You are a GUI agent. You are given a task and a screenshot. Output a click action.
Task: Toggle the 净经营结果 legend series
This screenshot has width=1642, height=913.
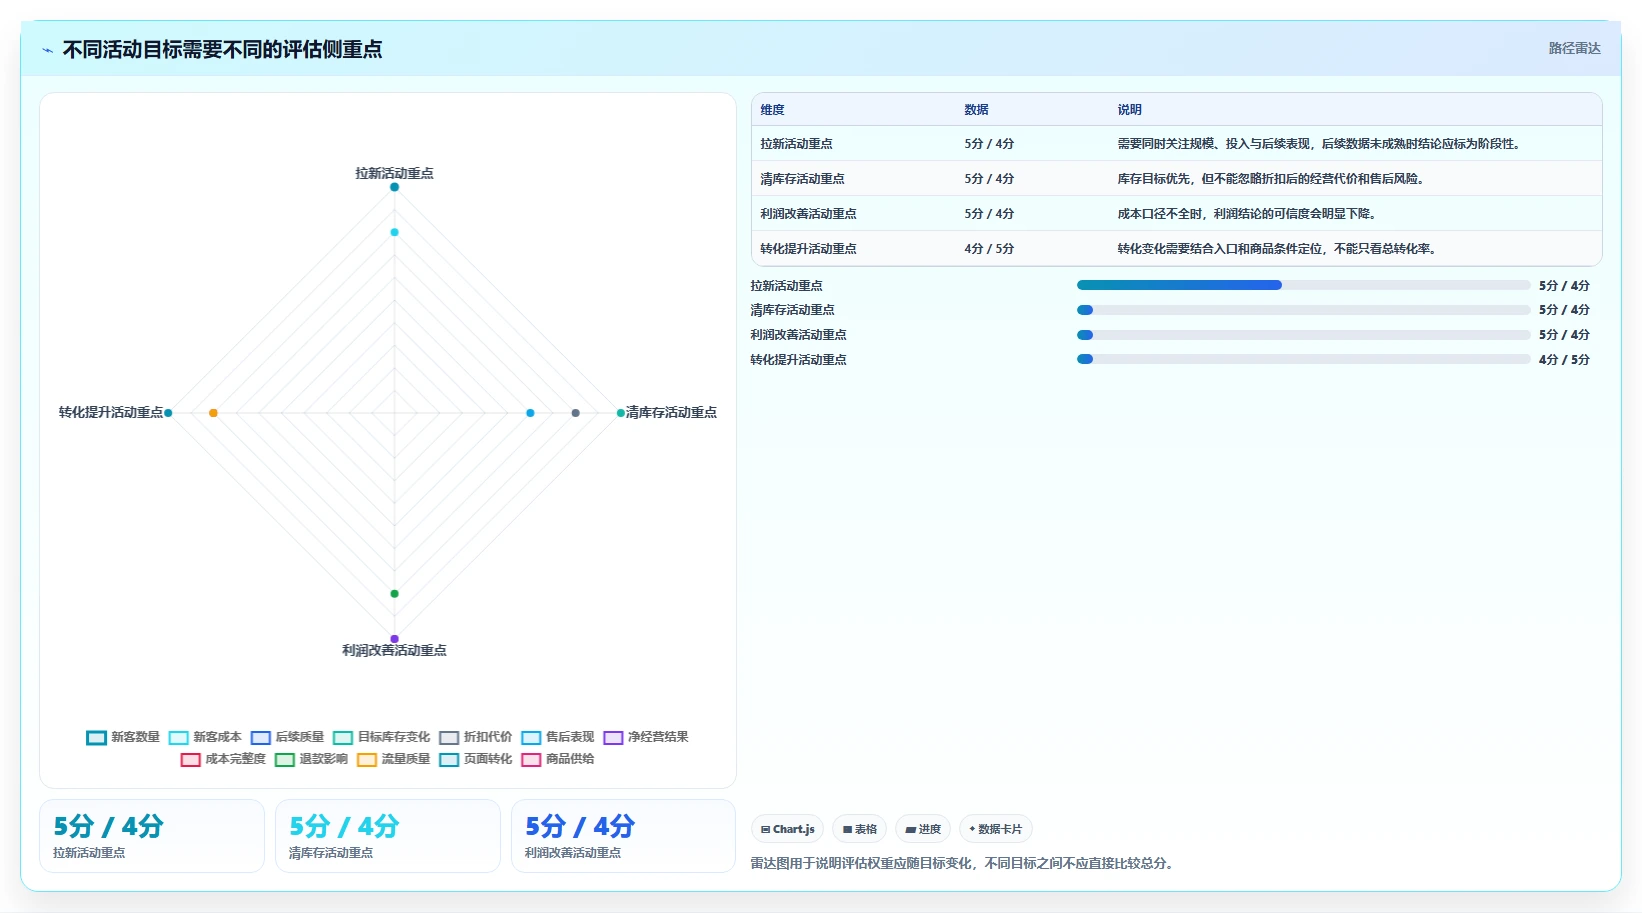click(645, 737)
